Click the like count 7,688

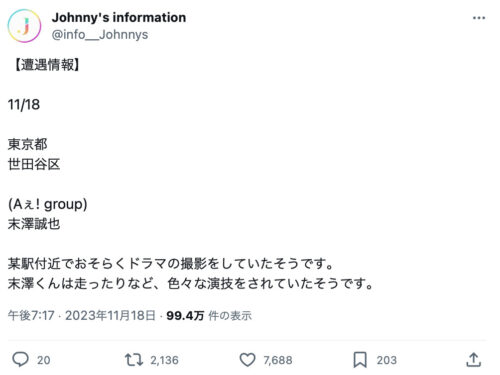[278, 360]
